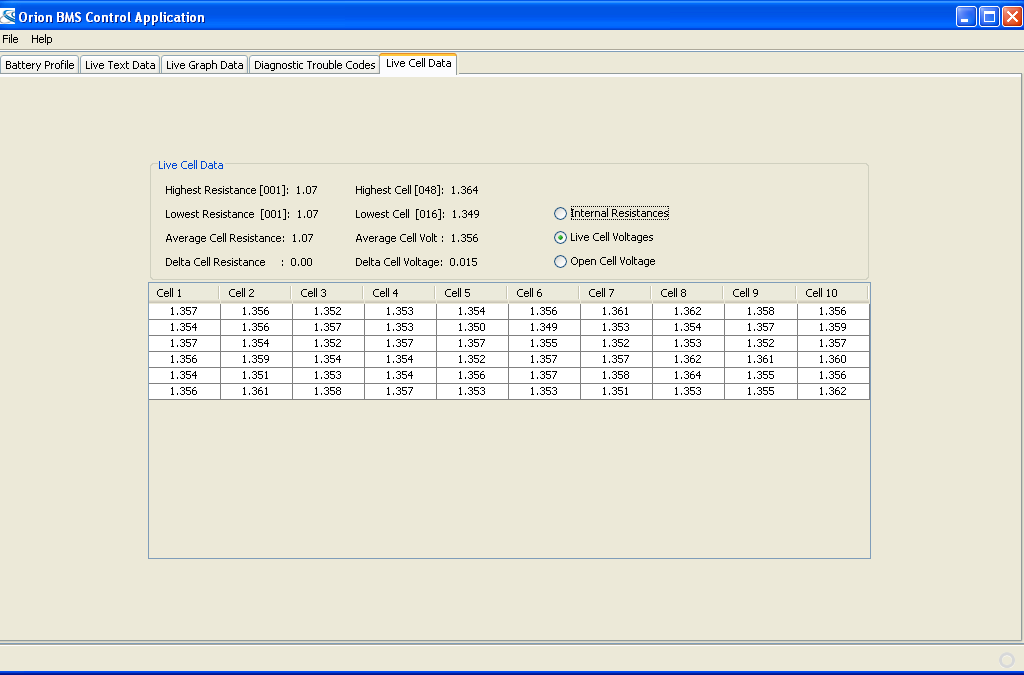Image resolution: width=1024 pixels, height=675 pixels.
Task: Close the Orion BMS Control Application window
Action: [x=1012, y=16]
